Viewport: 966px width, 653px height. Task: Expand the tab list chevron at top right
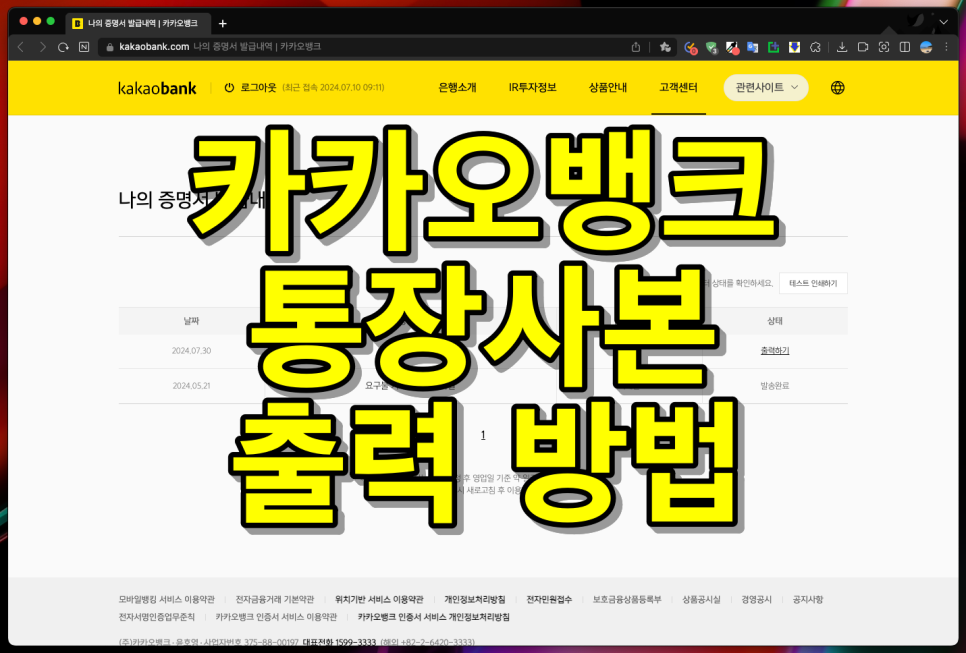click(x=943, y=22)
